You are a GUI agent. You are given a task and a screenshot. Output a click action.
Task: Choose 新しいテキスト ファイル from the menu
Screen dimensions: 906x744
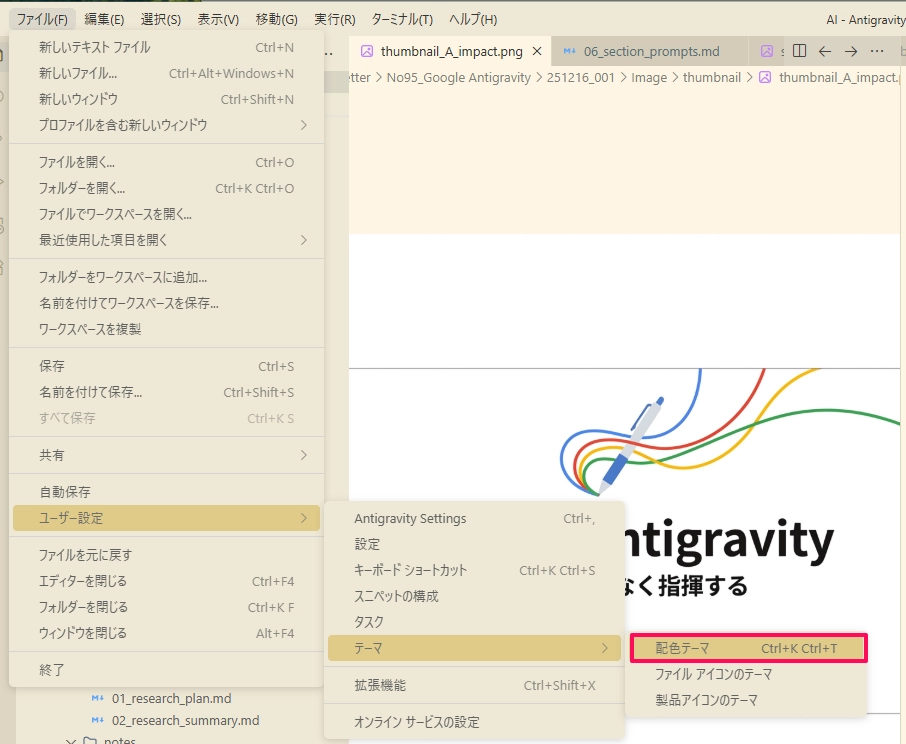(x=166, y=47)
